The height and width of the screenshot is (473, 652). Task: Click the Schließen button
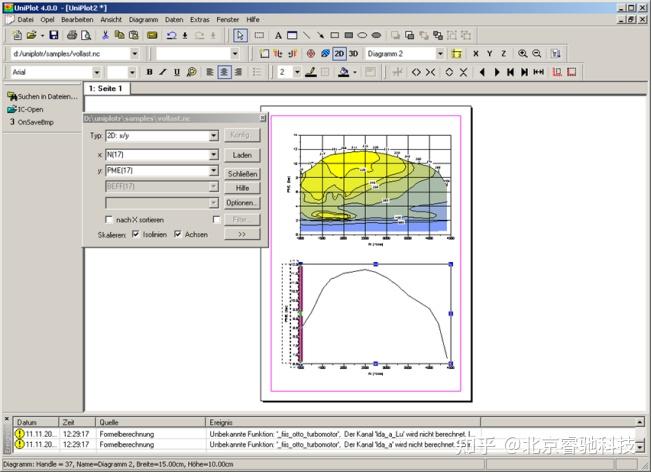pos(241,174)
